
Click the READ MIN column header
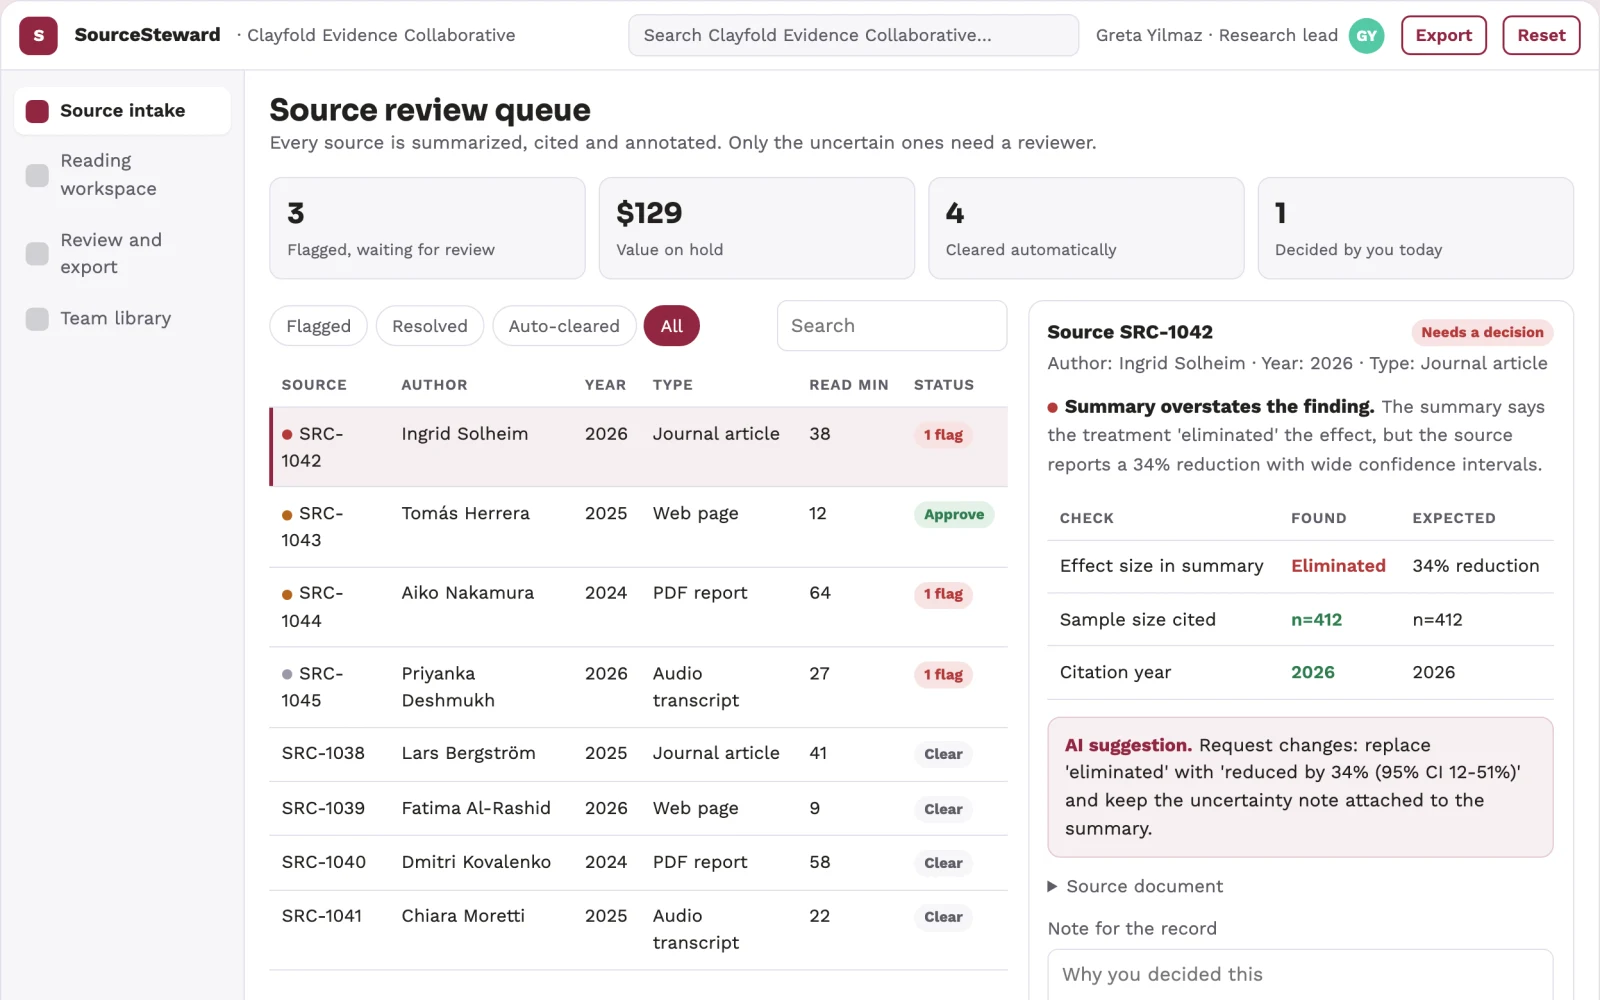[849, 385]
